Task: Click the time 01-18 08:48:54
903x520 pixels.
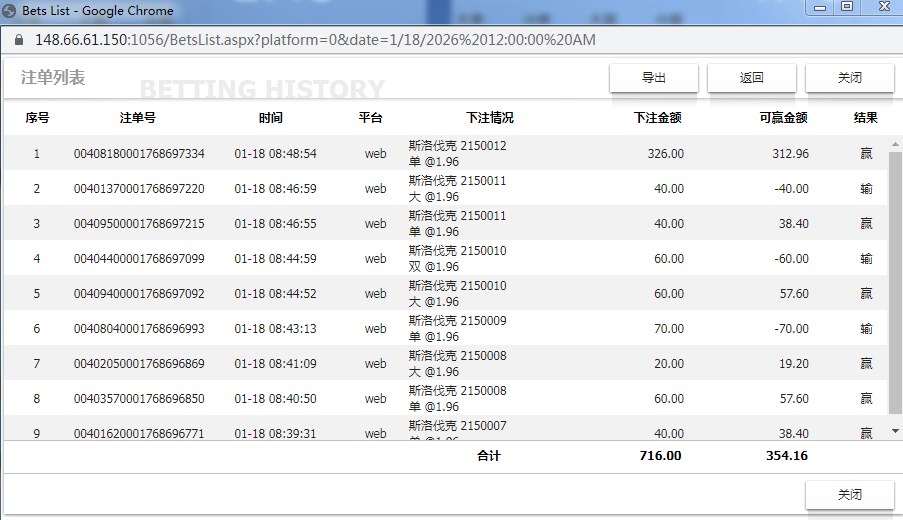Action: click(x=275, y=154)
